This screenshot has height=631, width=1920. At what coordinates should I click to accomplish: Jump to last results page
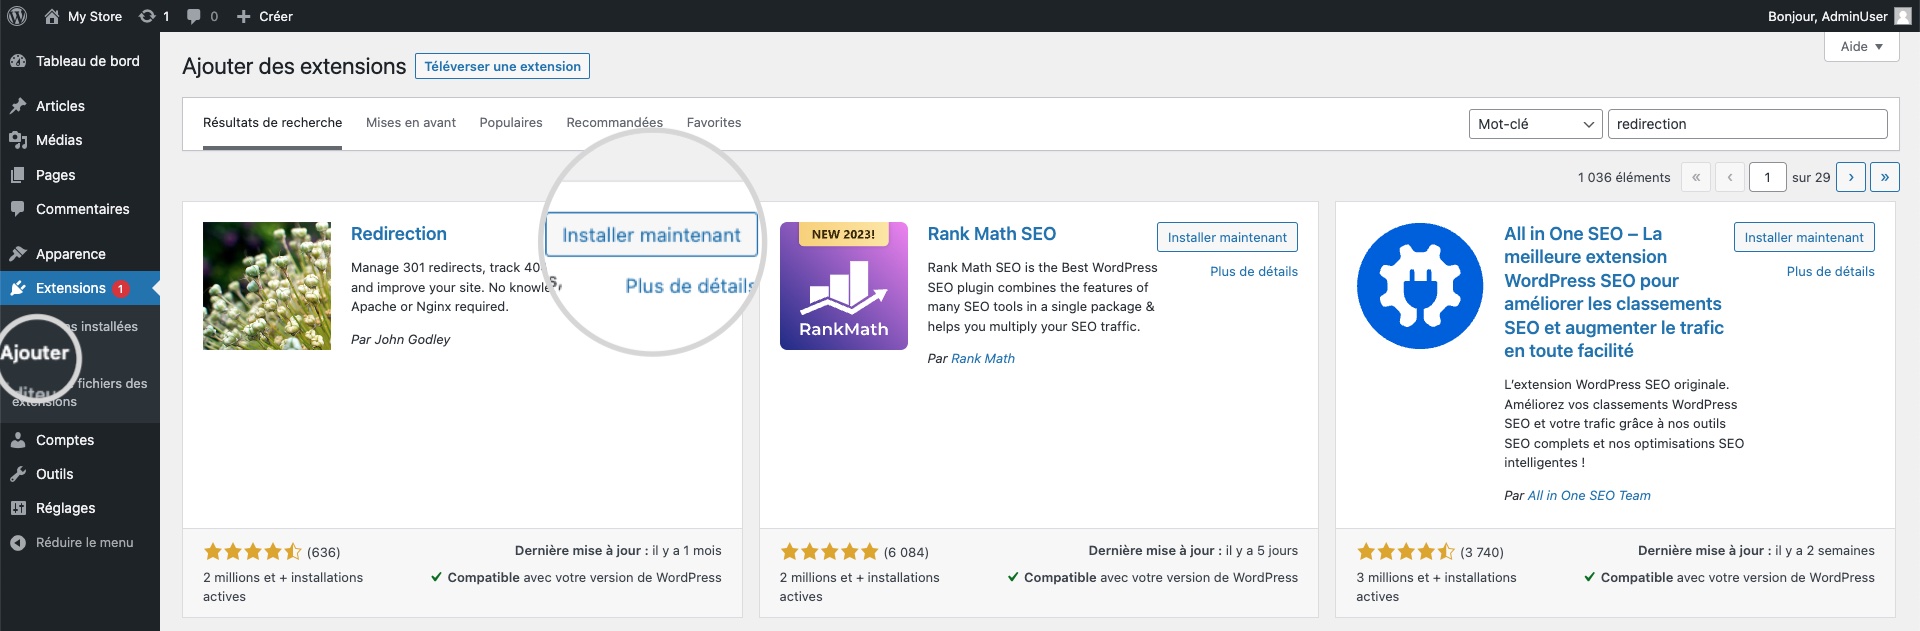click(1885, 177)
